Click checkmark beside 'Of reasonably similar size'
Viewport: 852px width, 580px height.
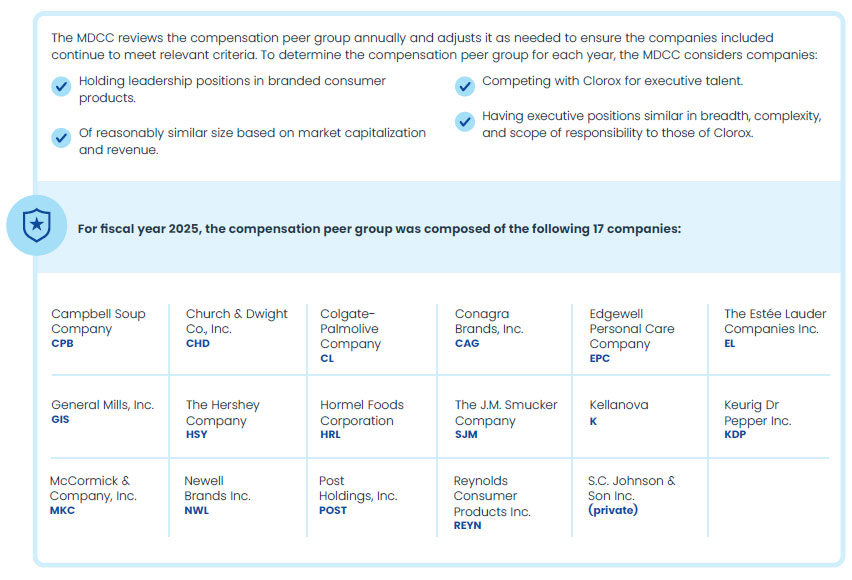click(x=62, y=136)
